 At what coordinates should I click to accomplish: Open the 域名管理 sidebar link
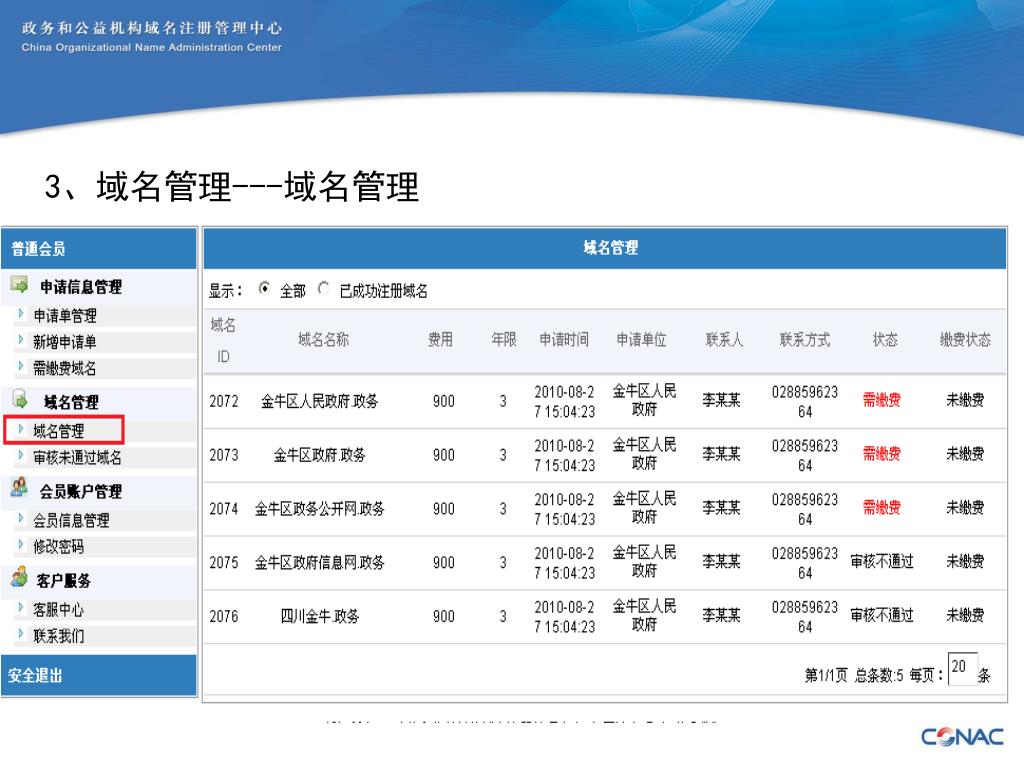(x=59, y=431)
